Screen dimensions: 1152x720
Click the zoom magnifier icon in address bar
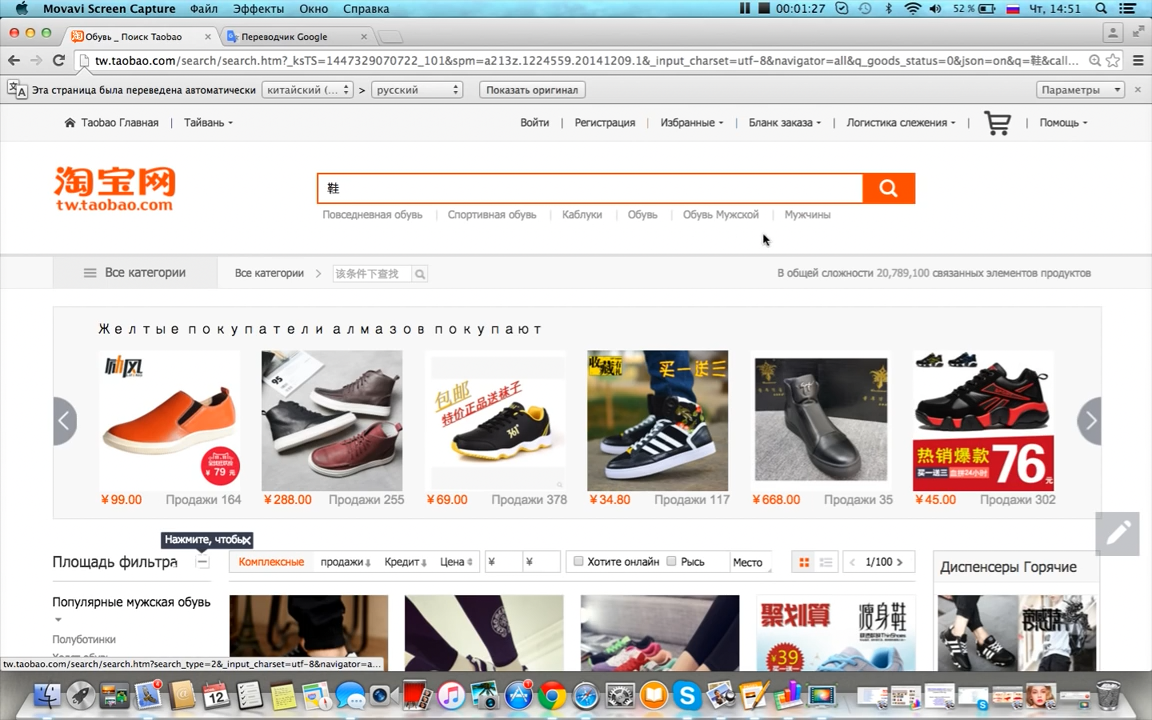[x=1095, y=60]
